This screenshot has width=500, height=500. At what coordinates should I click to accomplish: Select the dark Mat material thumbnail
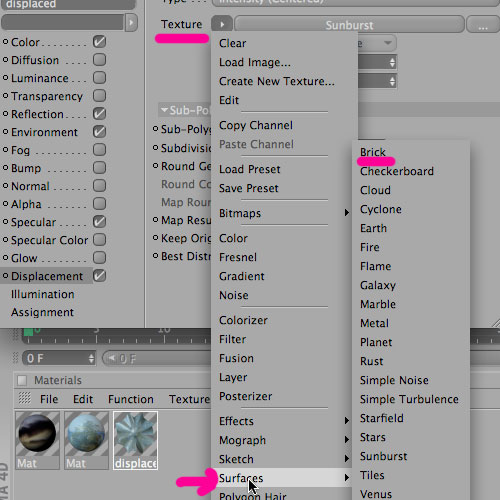click(x=37, y=440)
